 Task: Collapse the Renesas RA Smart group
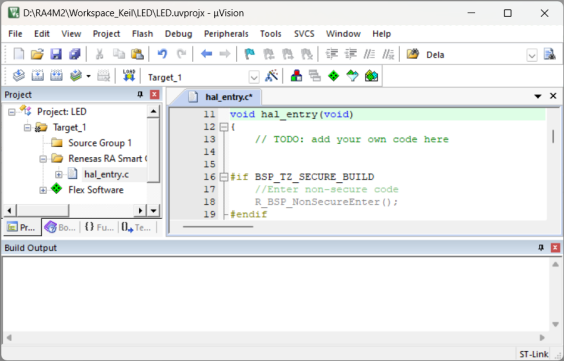(x=43, y=159)
